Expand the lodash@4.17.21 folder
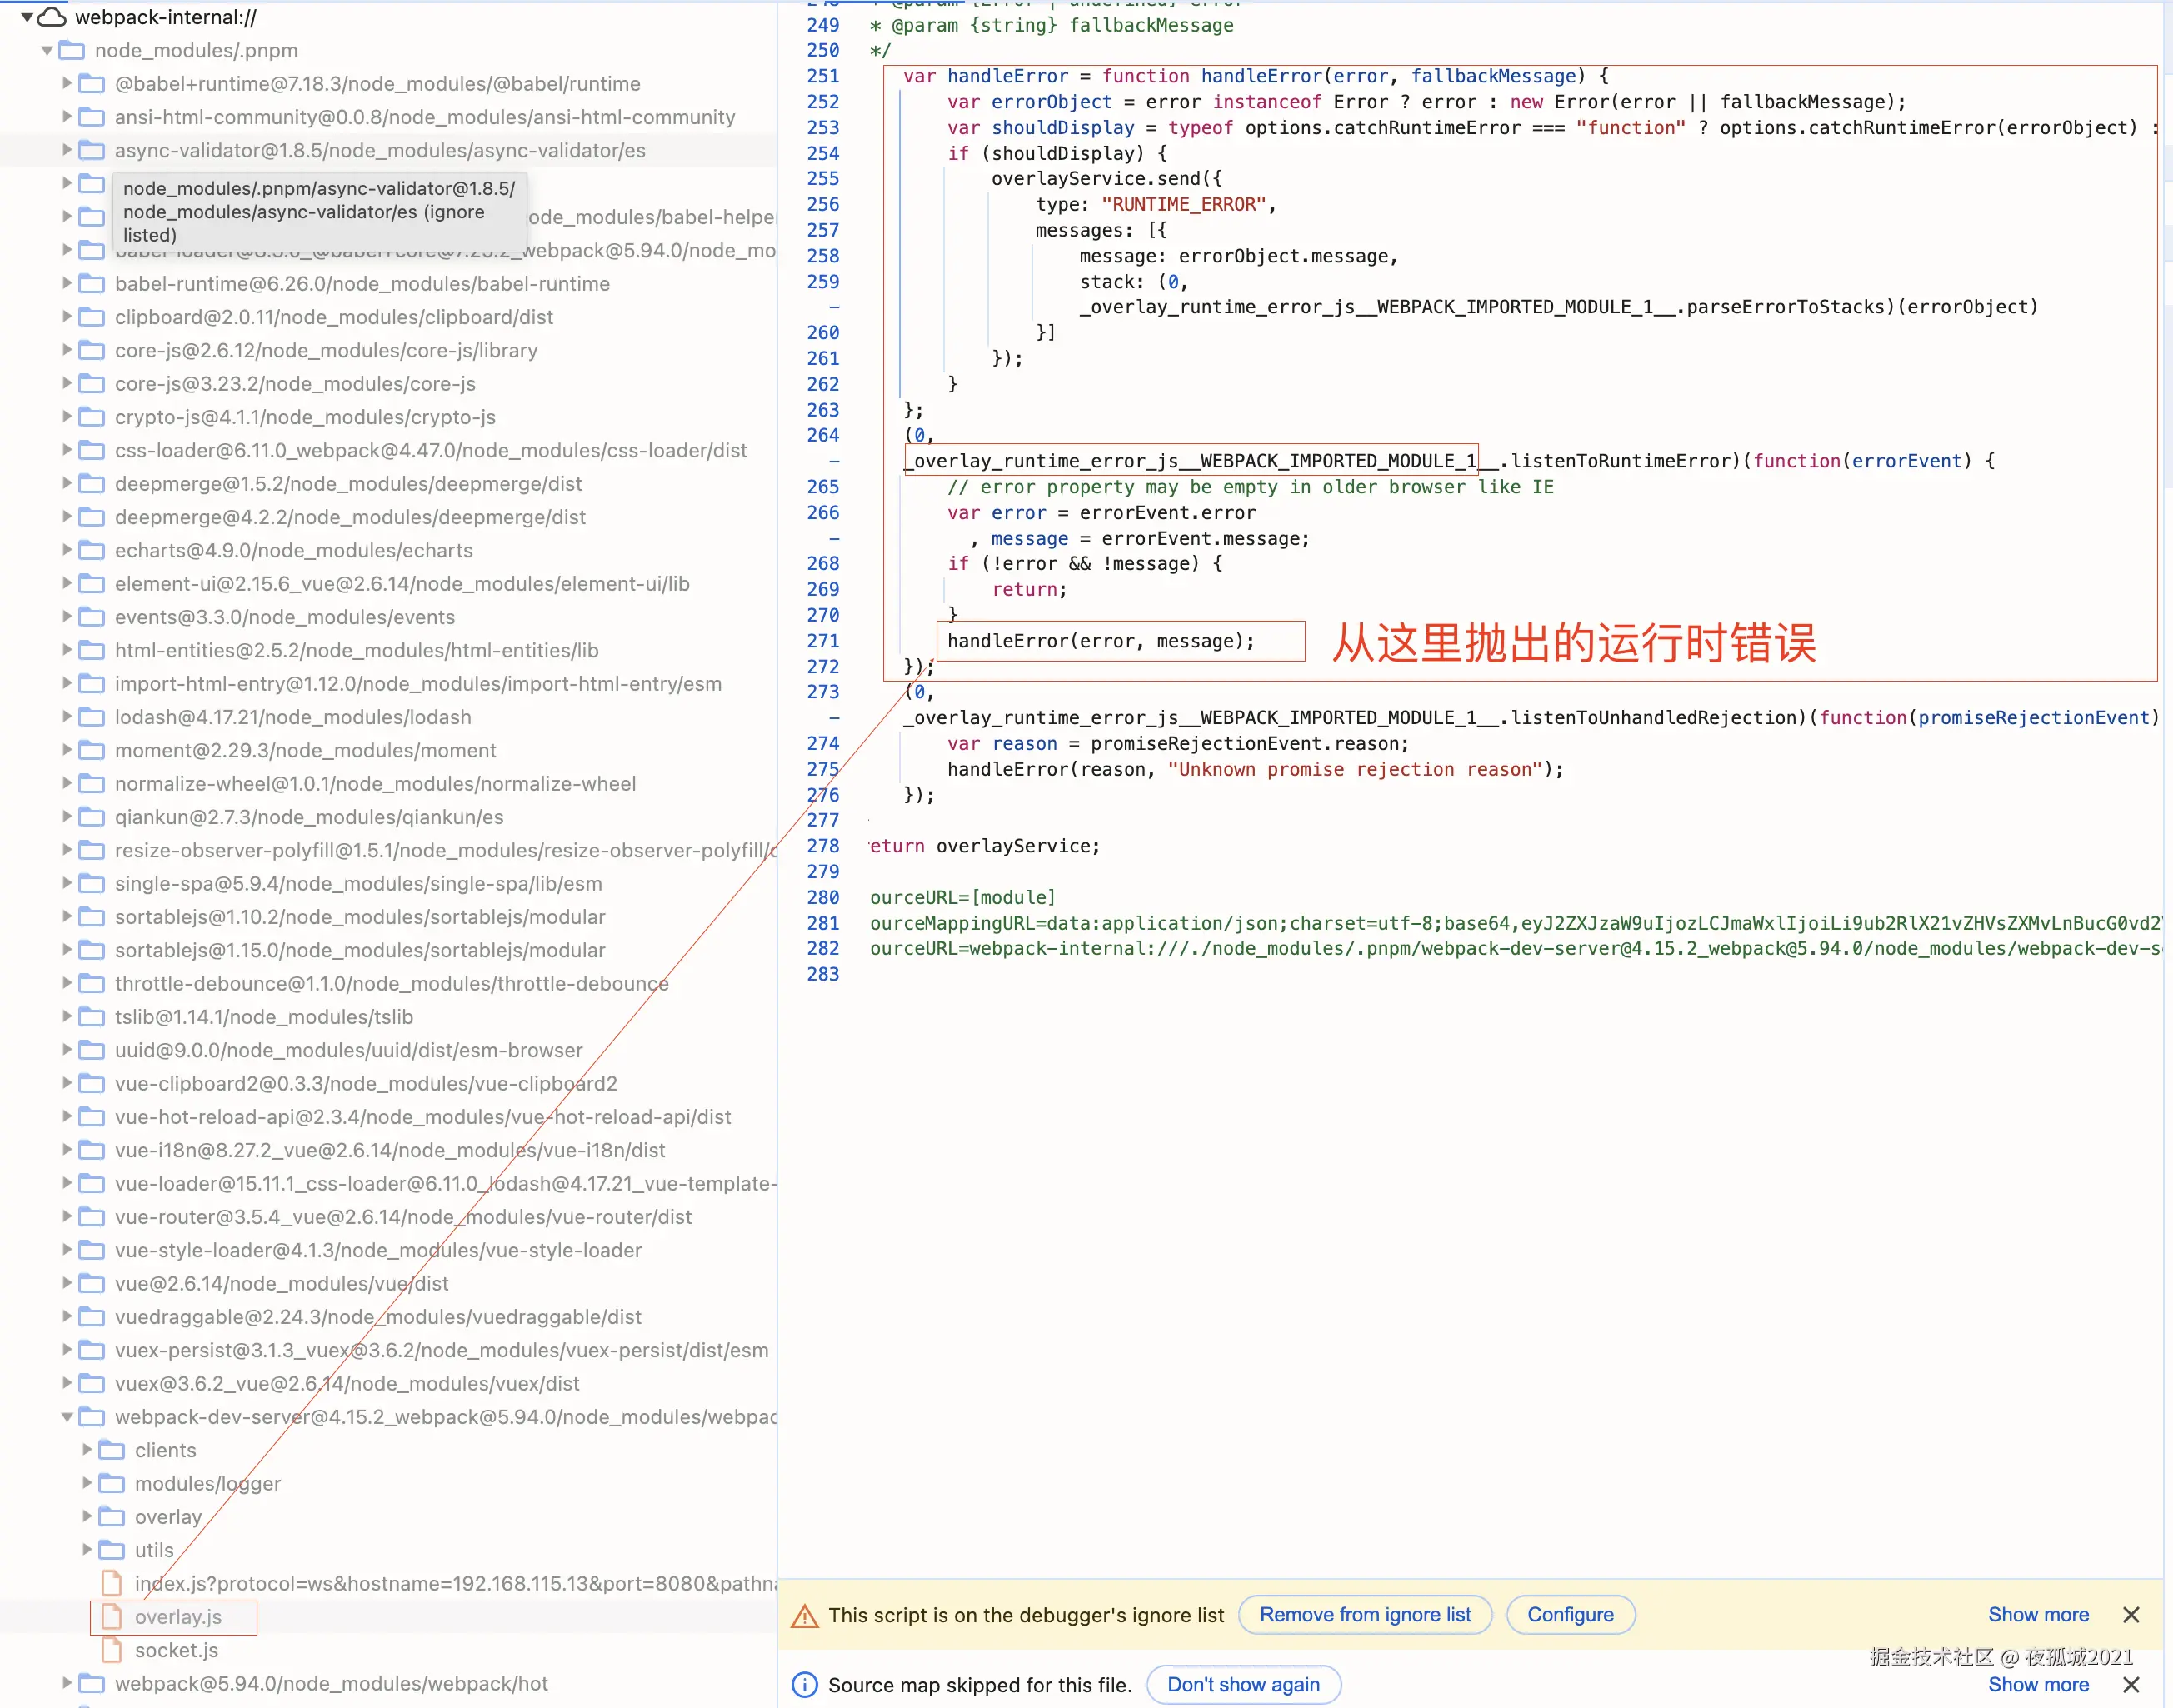 pyautogui.click(x=67, y=717)
